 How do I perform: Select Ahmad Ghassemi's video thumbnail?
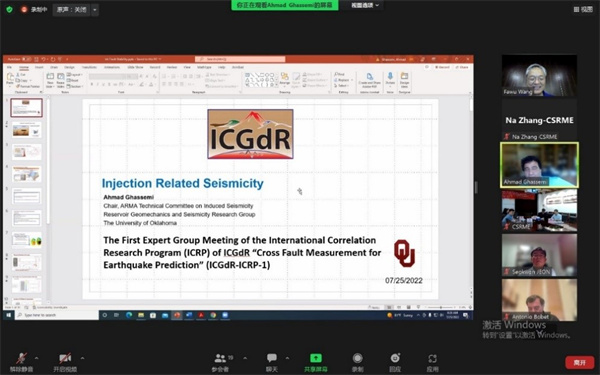[x=540, y=165]
